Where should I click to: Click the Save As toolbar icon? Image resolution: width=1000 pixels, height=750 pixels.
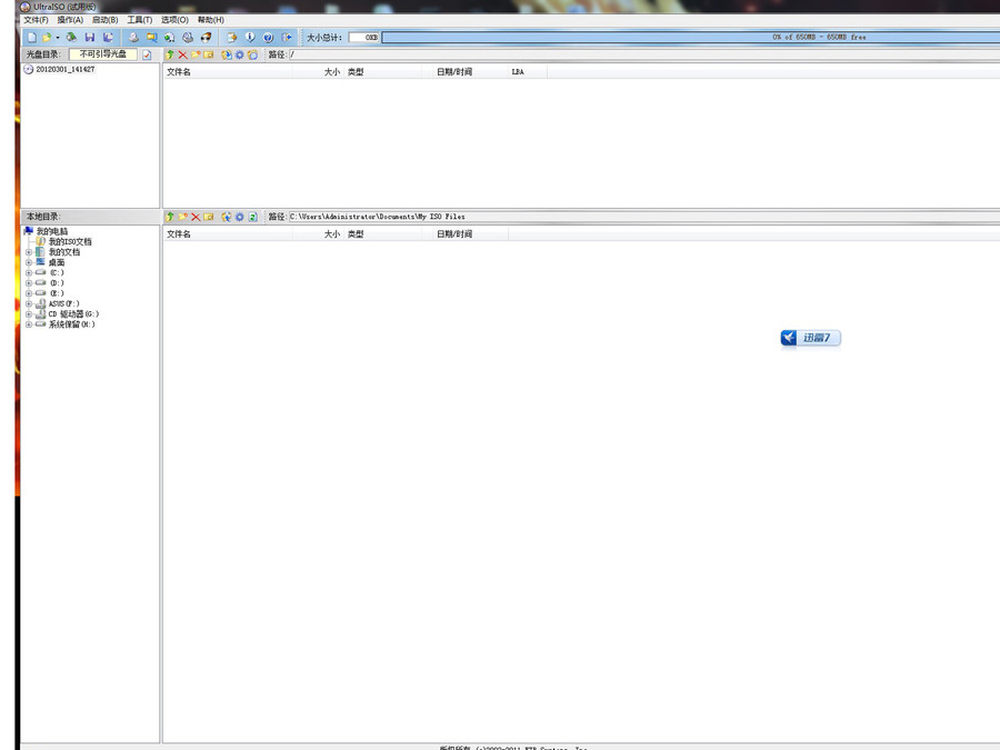pos(108,38)
